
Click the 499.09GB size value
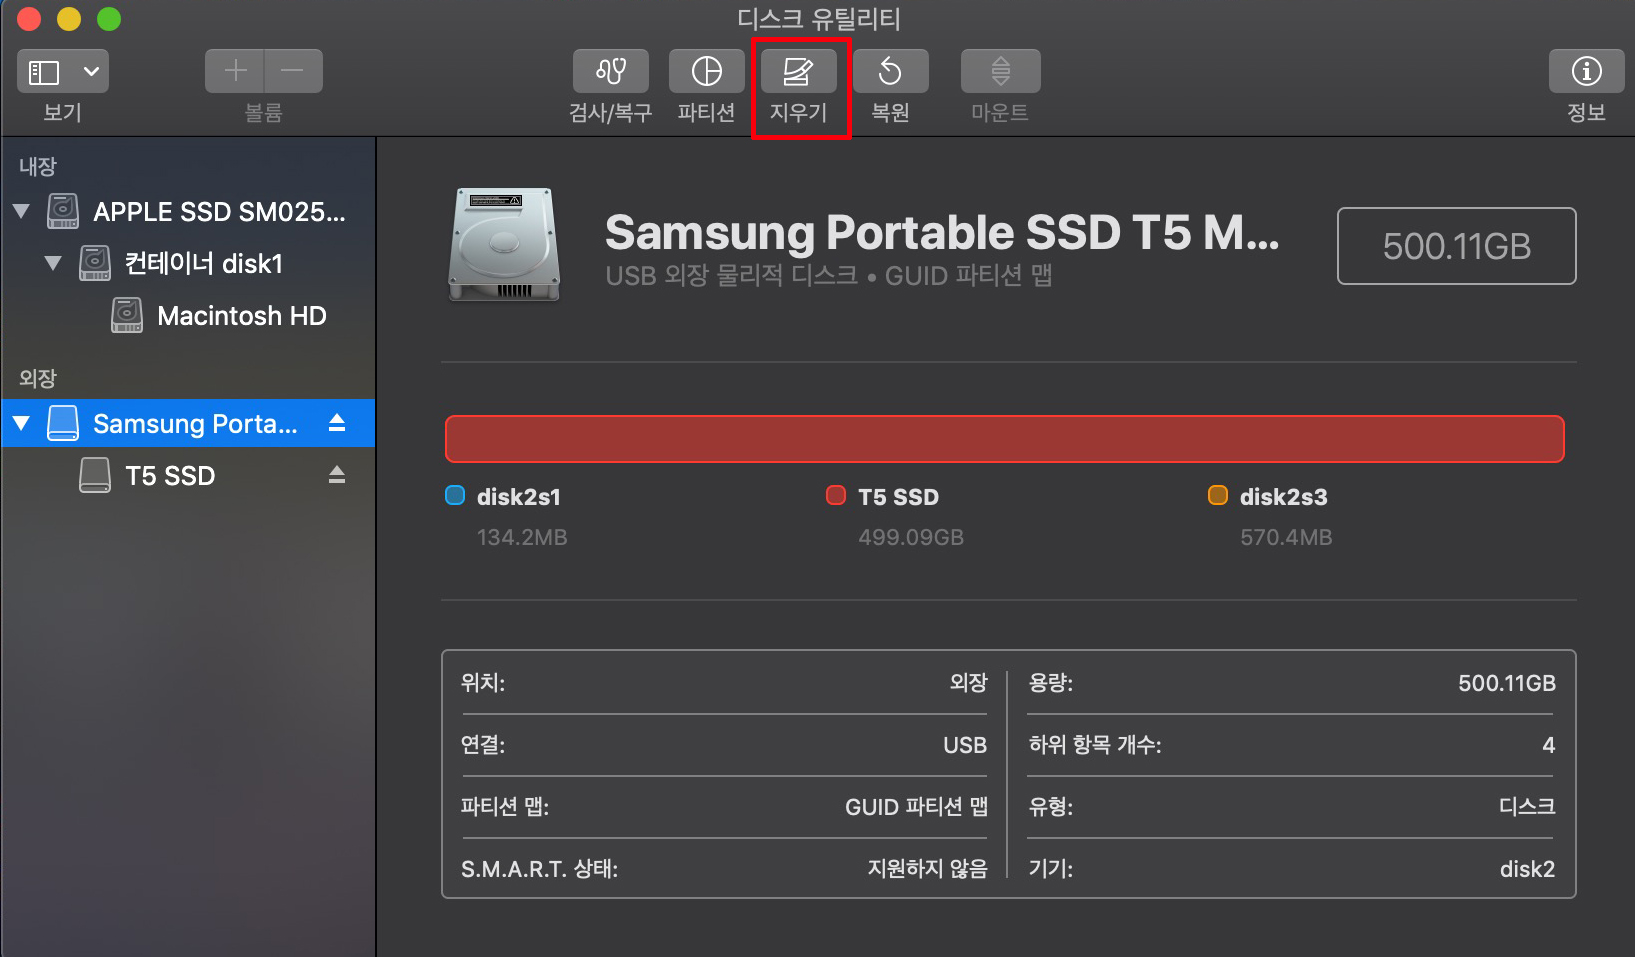click(911, 537)
